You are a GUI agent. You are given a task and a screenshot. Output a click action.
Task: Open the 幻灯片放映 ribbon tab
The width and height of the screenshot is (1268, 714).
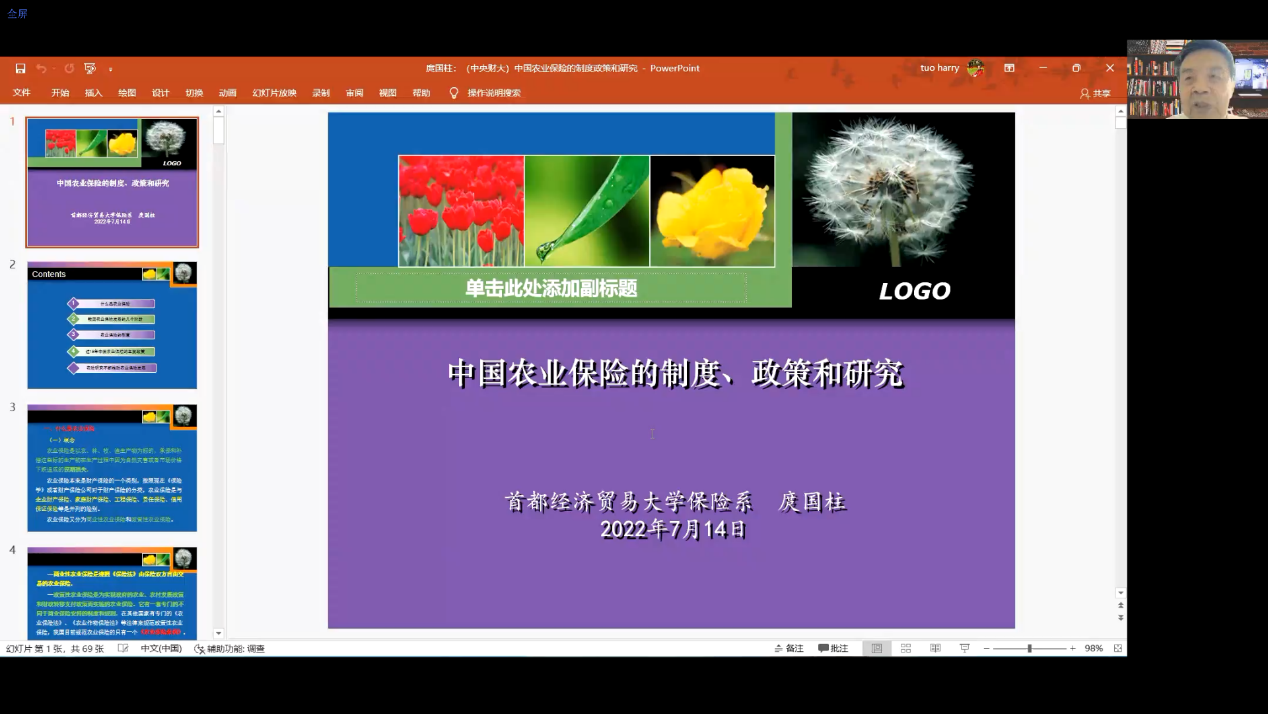tap(274, 93)
